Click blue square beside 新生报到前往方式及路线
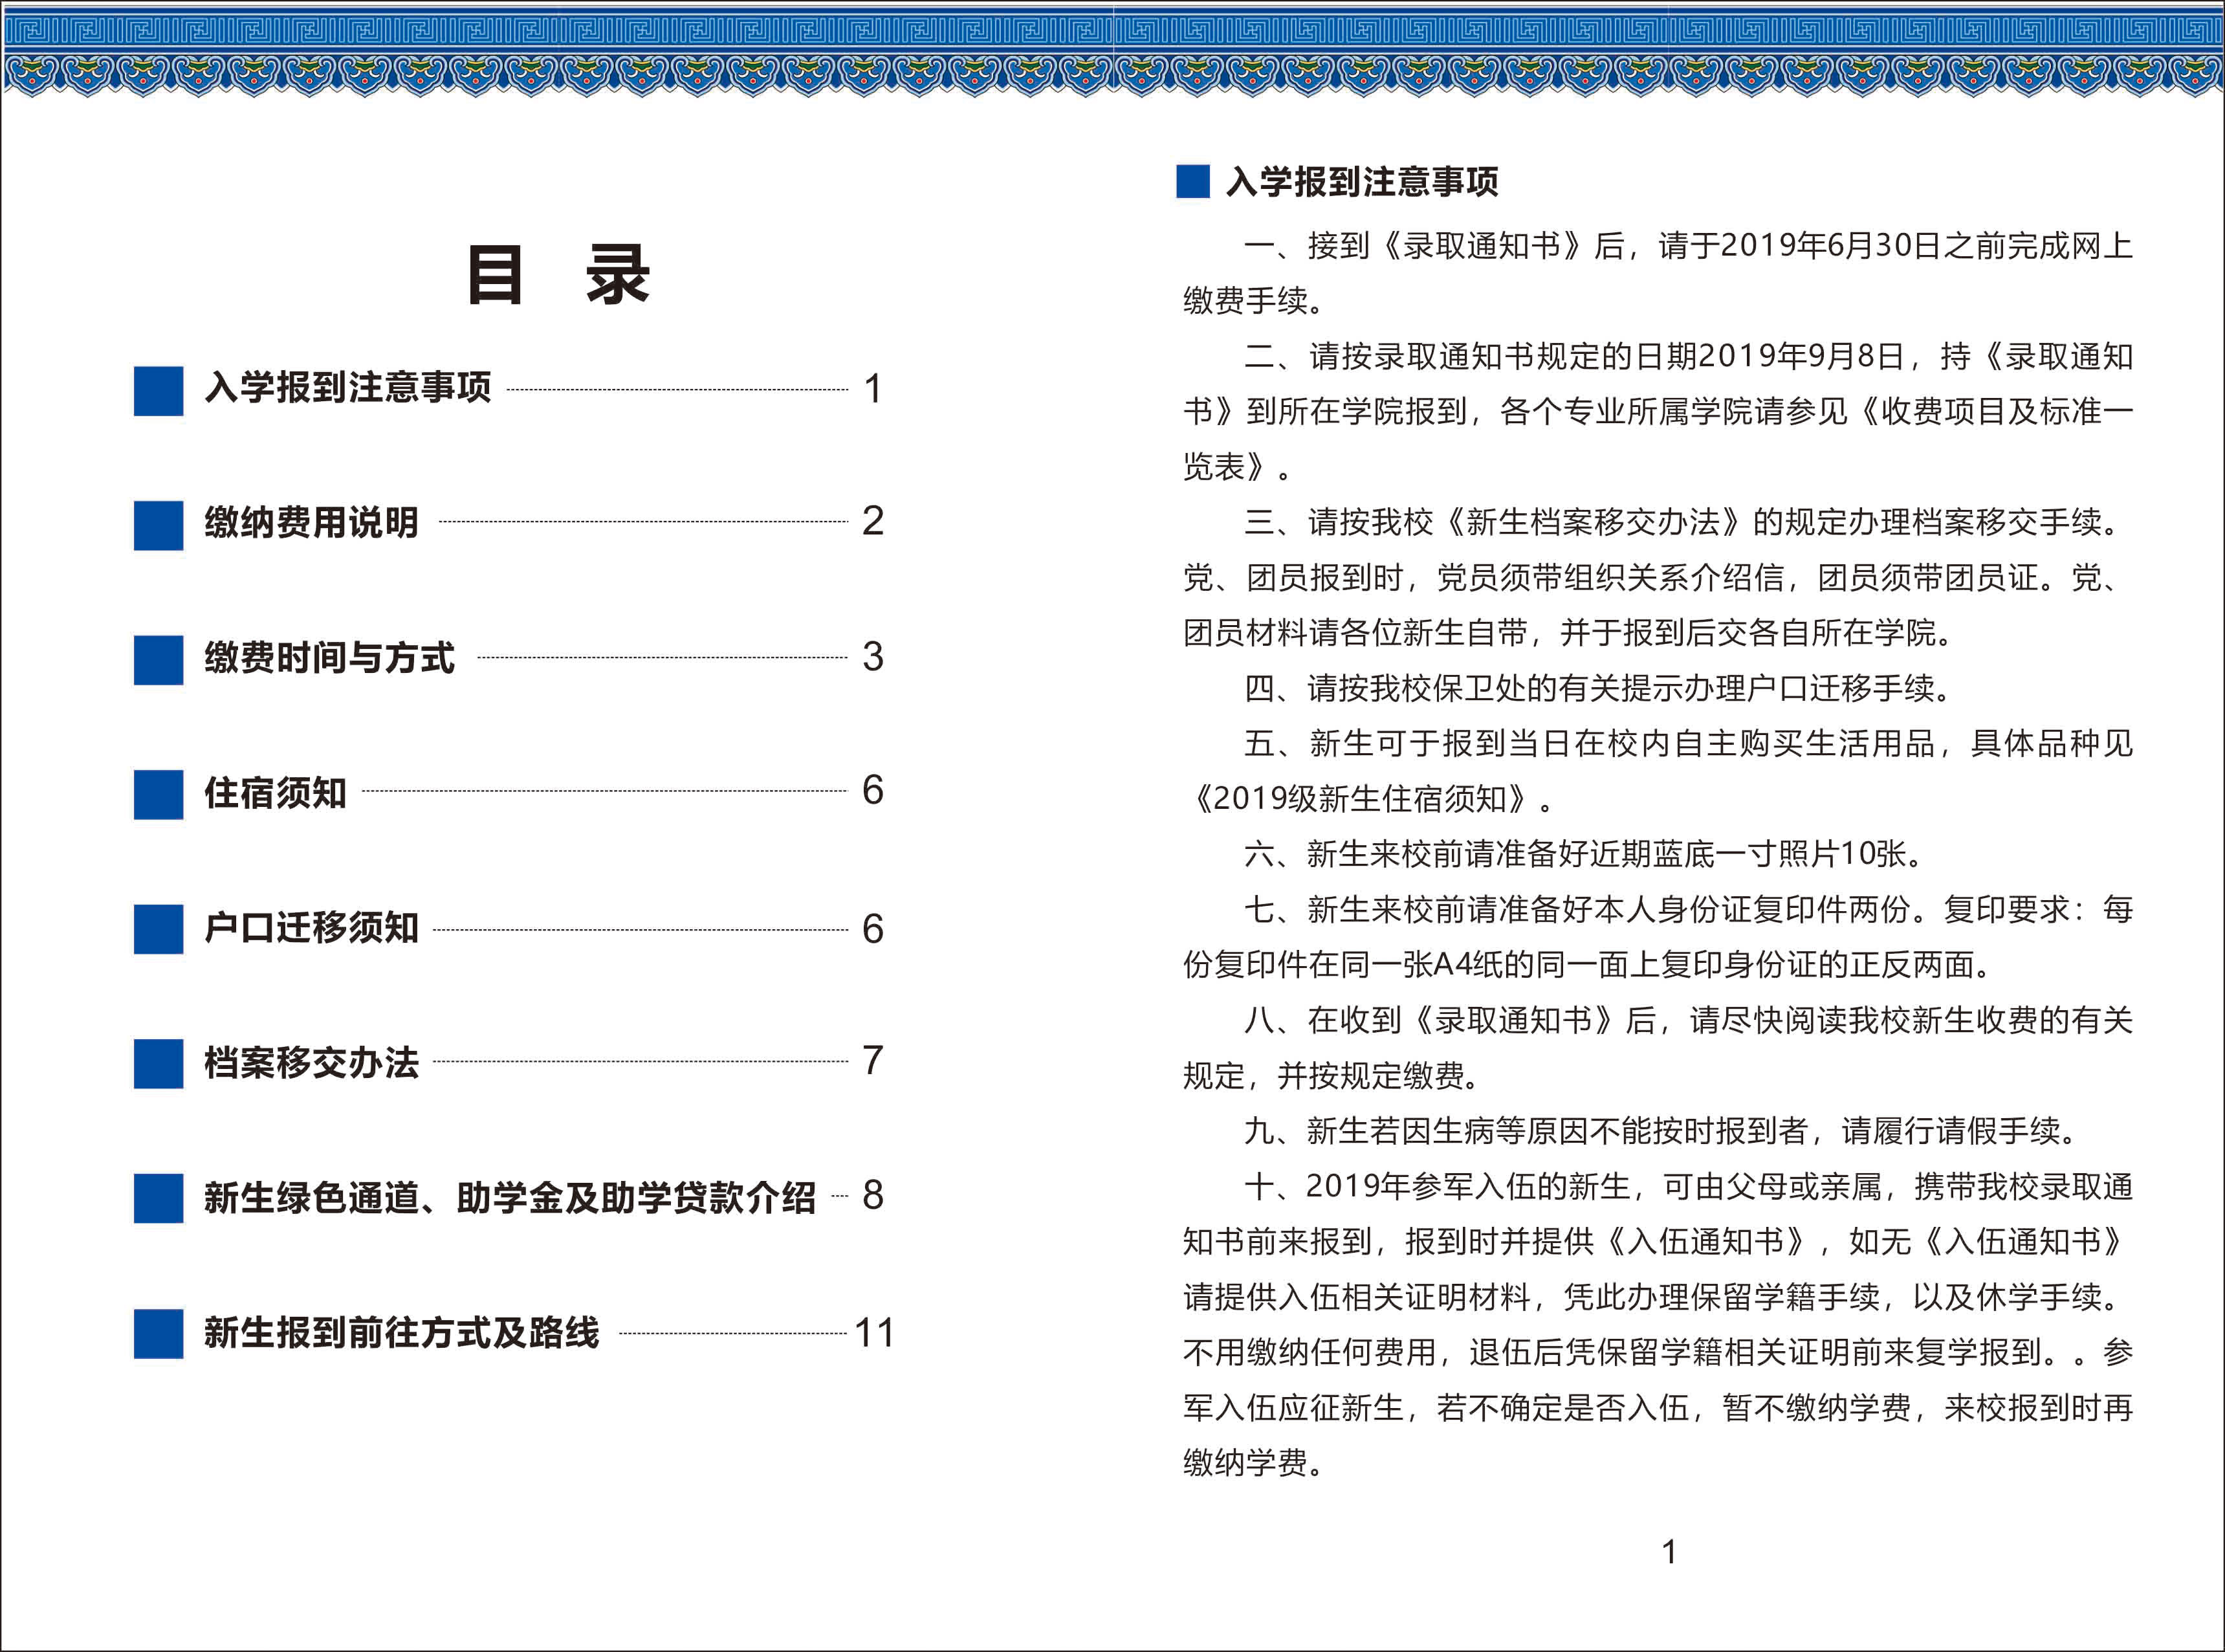The width and height of the screenshot is (2225, 1652). (158, 1333)
